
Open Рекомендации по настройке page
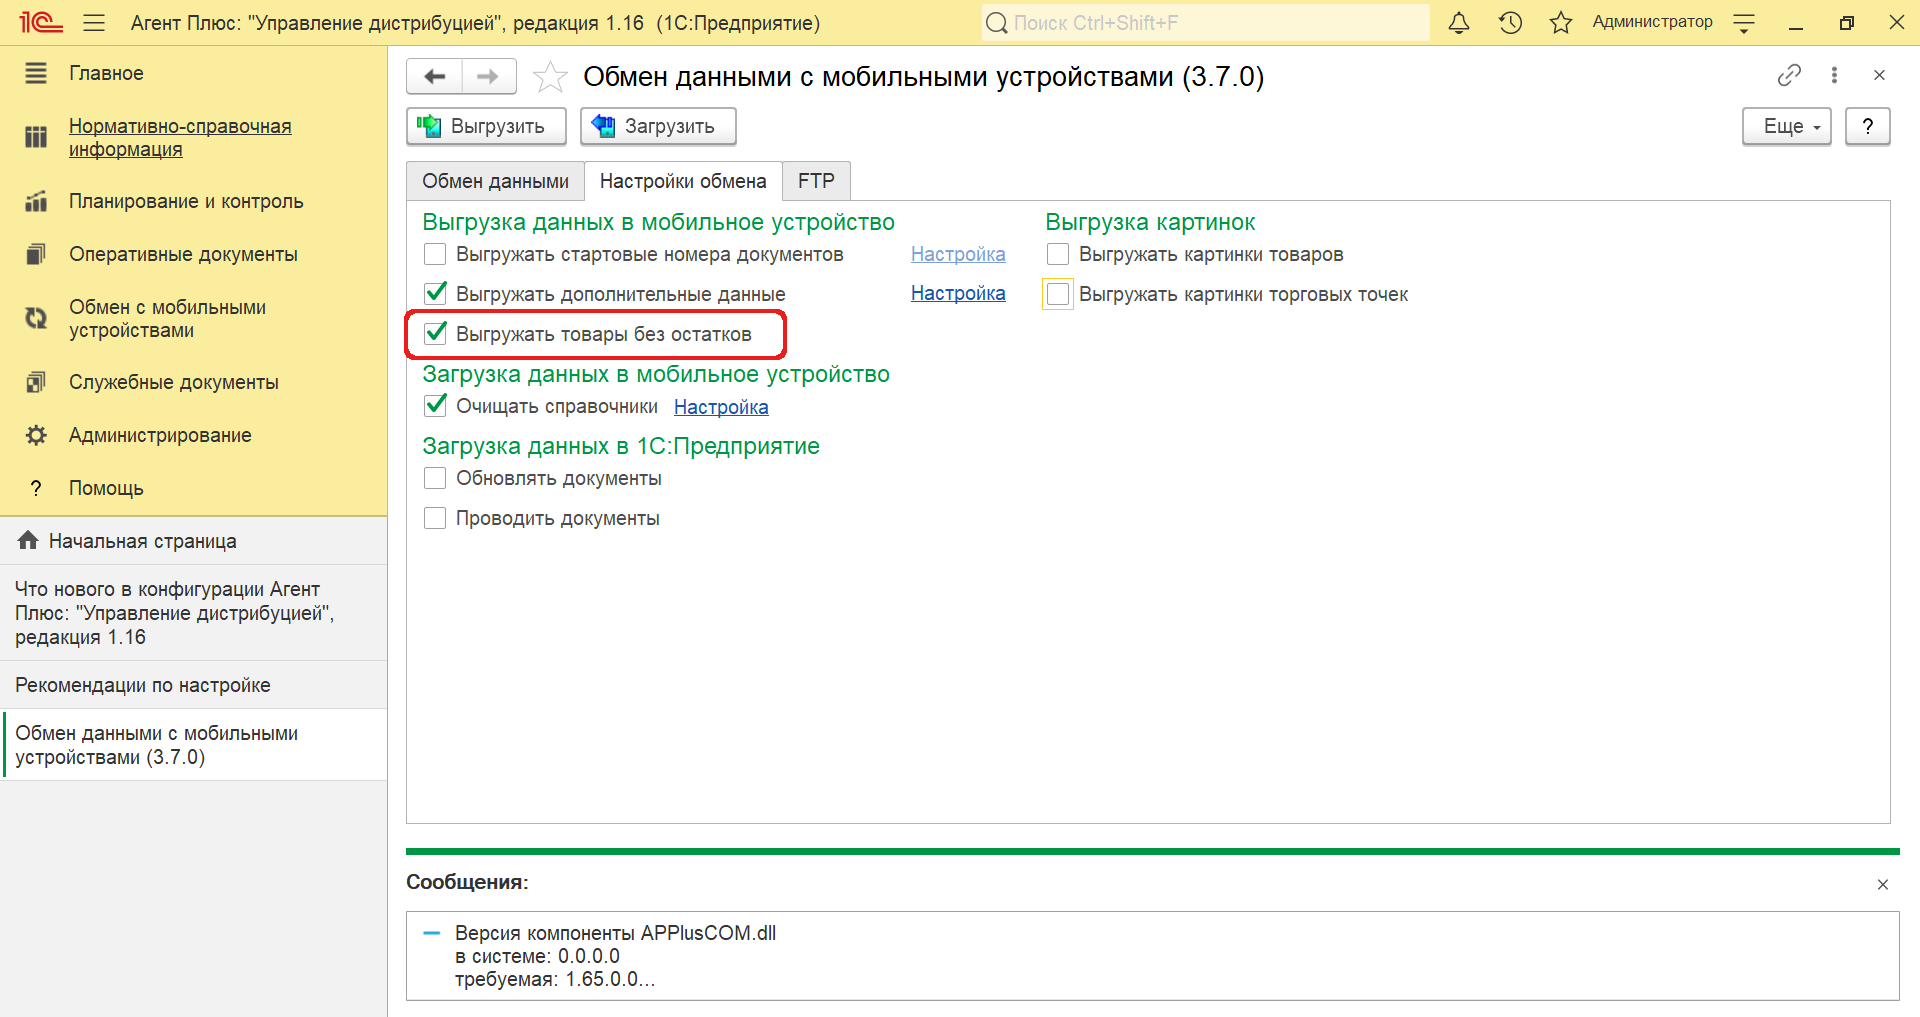point(193,685)
